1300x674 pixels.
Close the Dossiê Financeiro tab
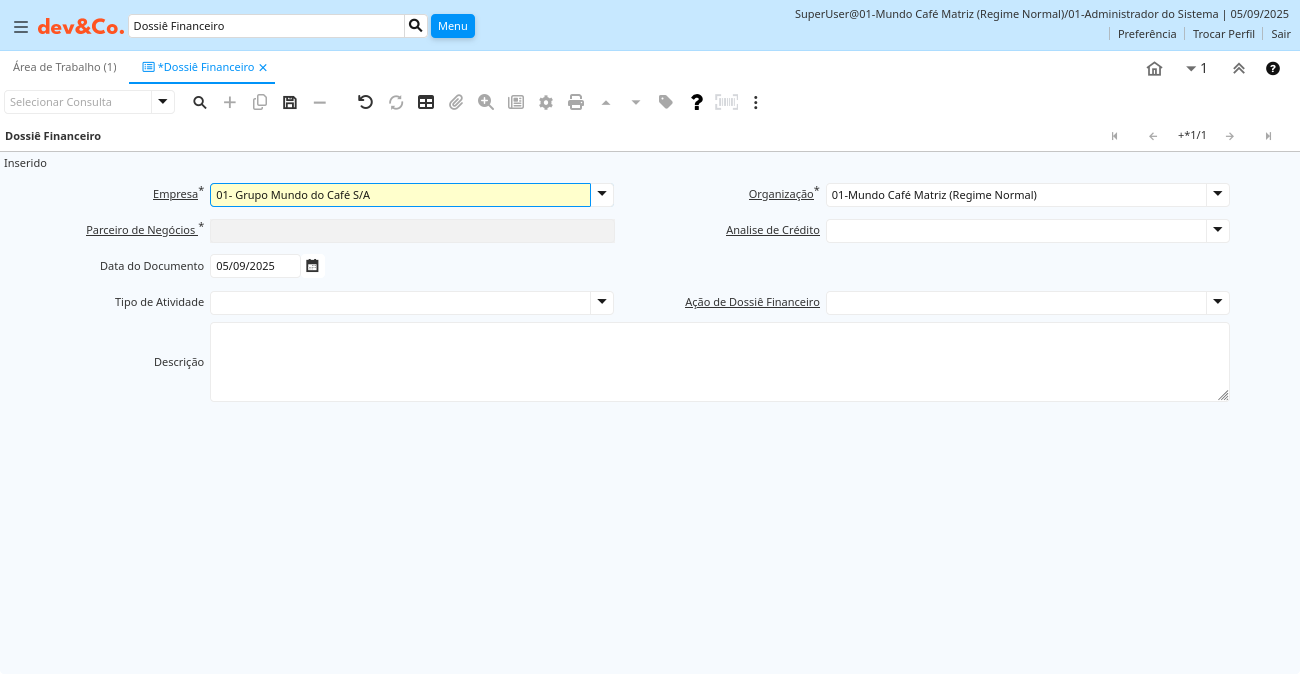point(263,67)
